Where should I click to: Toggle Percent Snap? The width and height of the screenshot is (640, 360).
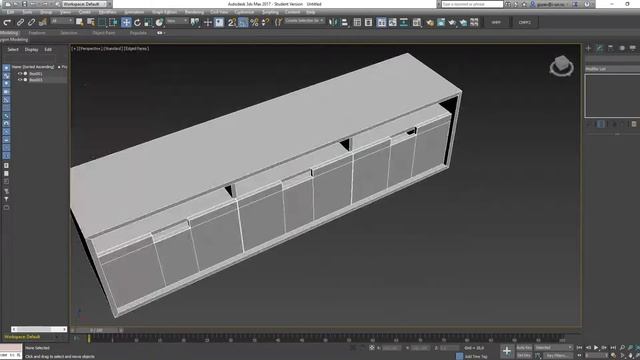coord(254,22)
